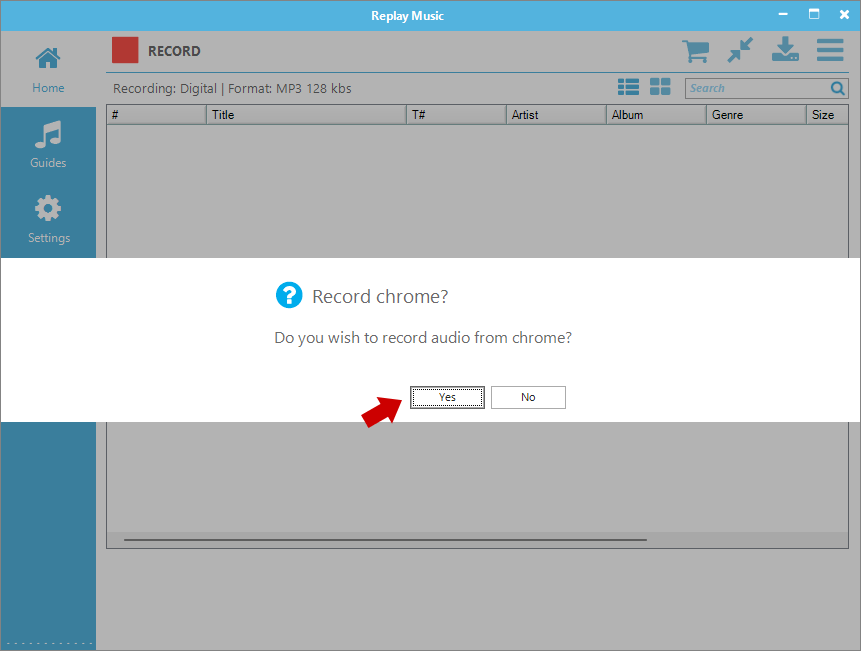This screenshot has height=651, width=861.
Task: Open the Guides music note section
Action: click(48, 144)
